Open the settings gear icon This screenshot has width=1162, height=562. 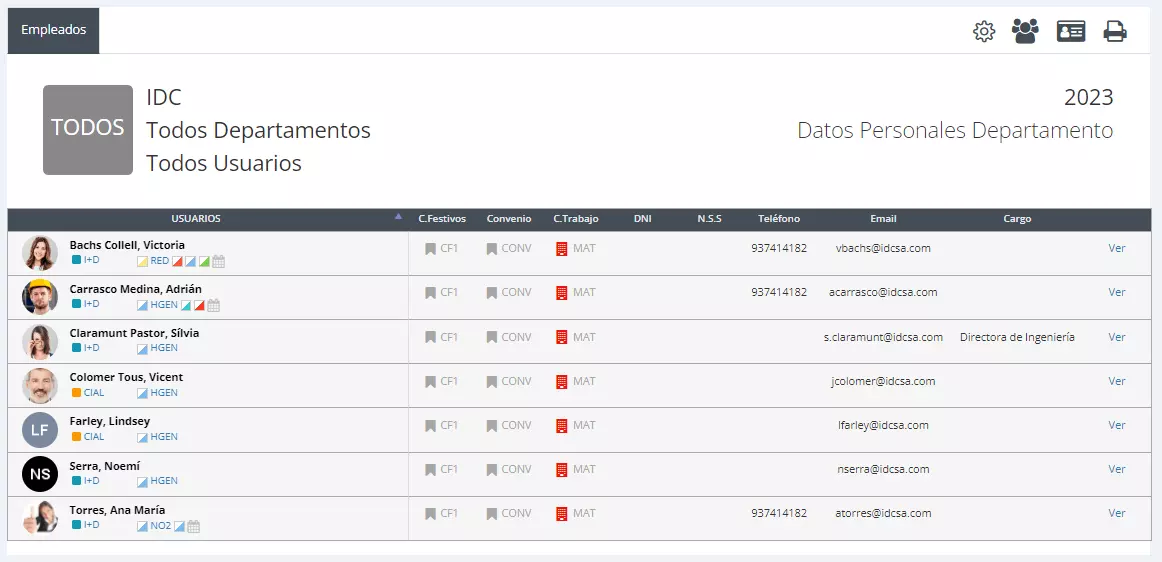(x=983, y=32)
